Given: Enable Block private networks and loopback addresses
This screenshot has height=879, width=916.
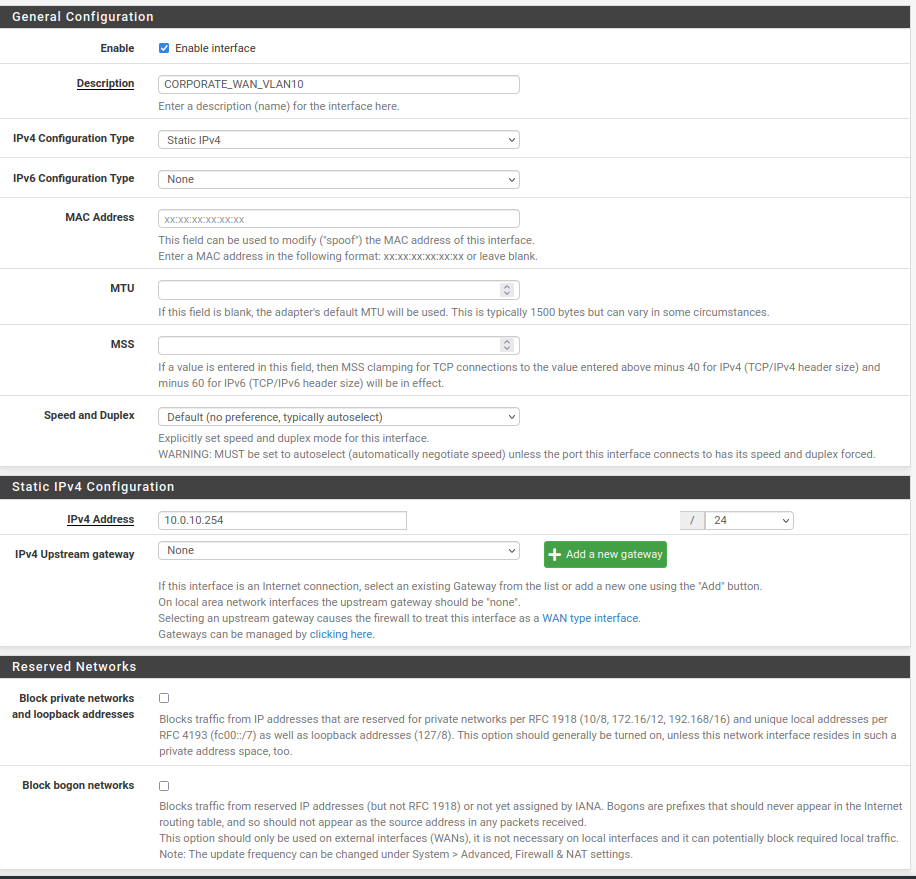Looking at the screenshot, I should click(164, 698).
